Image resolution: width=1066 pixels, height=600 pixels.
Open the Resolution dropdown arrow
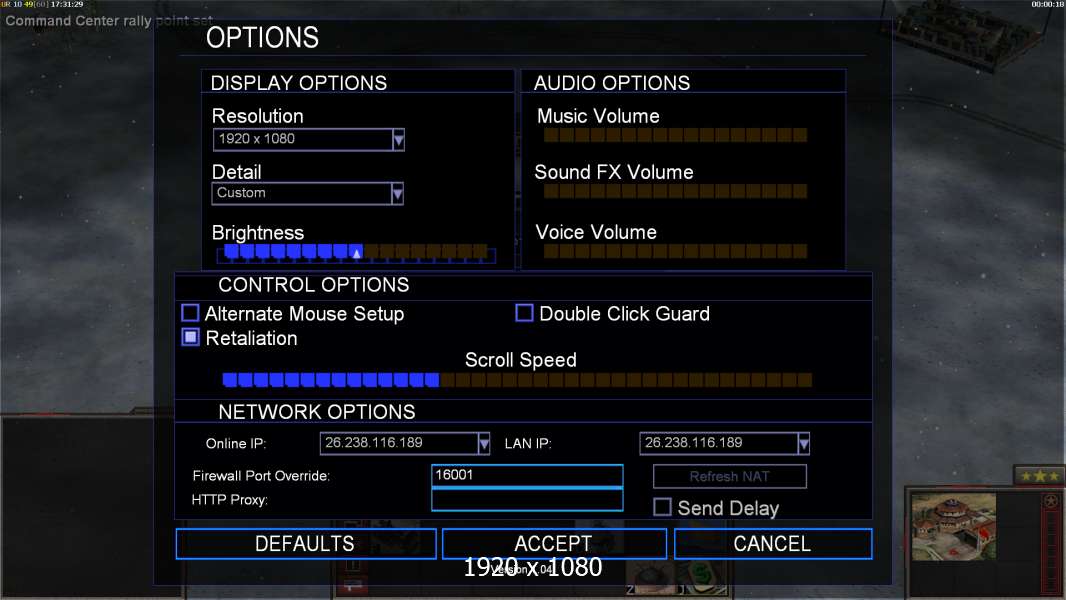pyautogui.click(x=398, y=139)
